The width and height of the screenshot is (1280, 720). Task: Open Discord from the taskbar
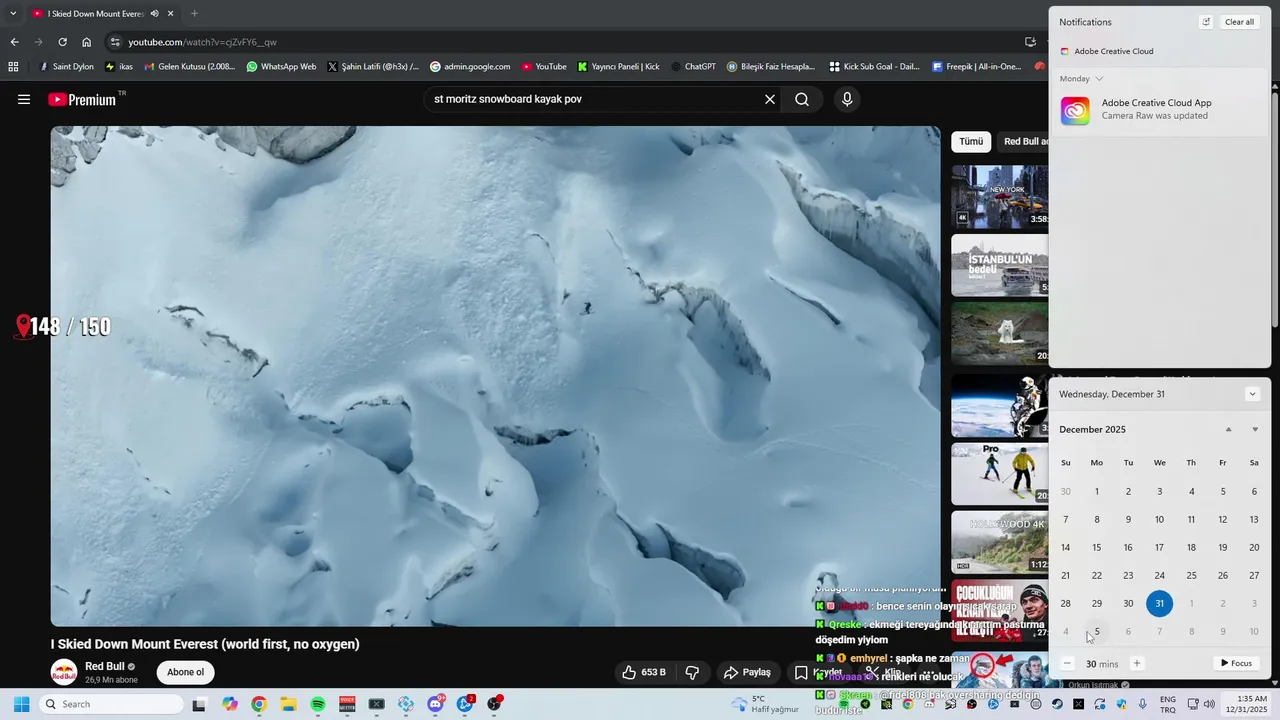(436, 704)
